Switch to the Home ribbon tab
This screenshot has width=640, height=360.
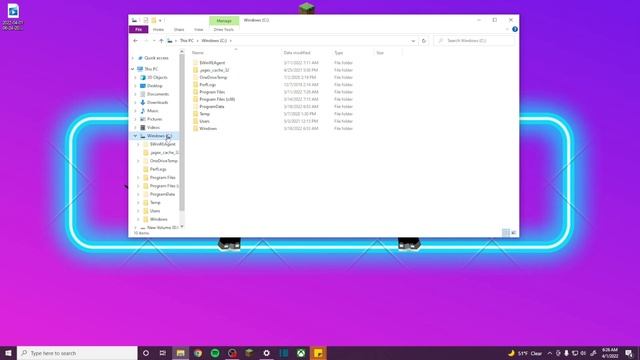click(x=158, y=29)
